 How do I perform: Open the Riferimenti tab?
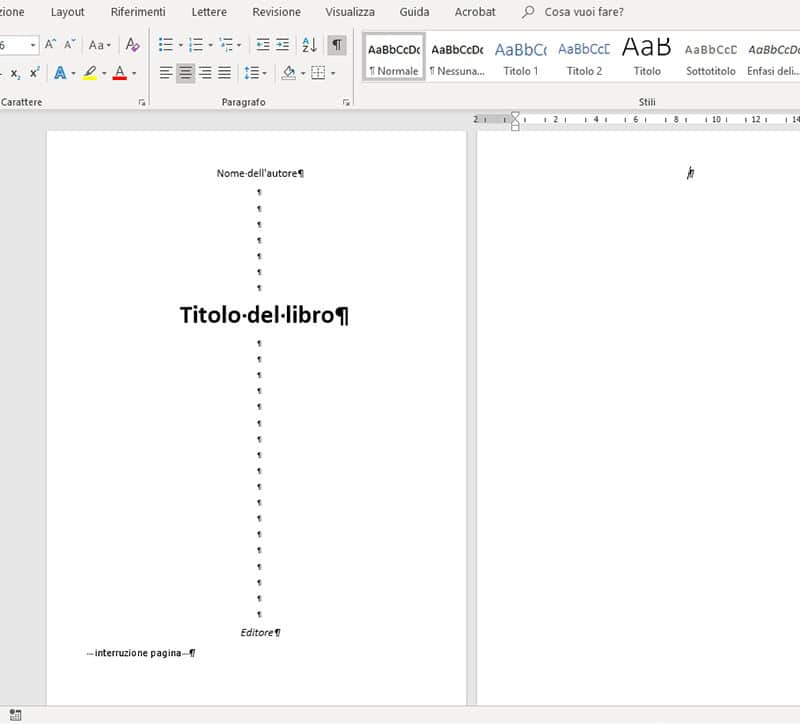coord(138,12)
